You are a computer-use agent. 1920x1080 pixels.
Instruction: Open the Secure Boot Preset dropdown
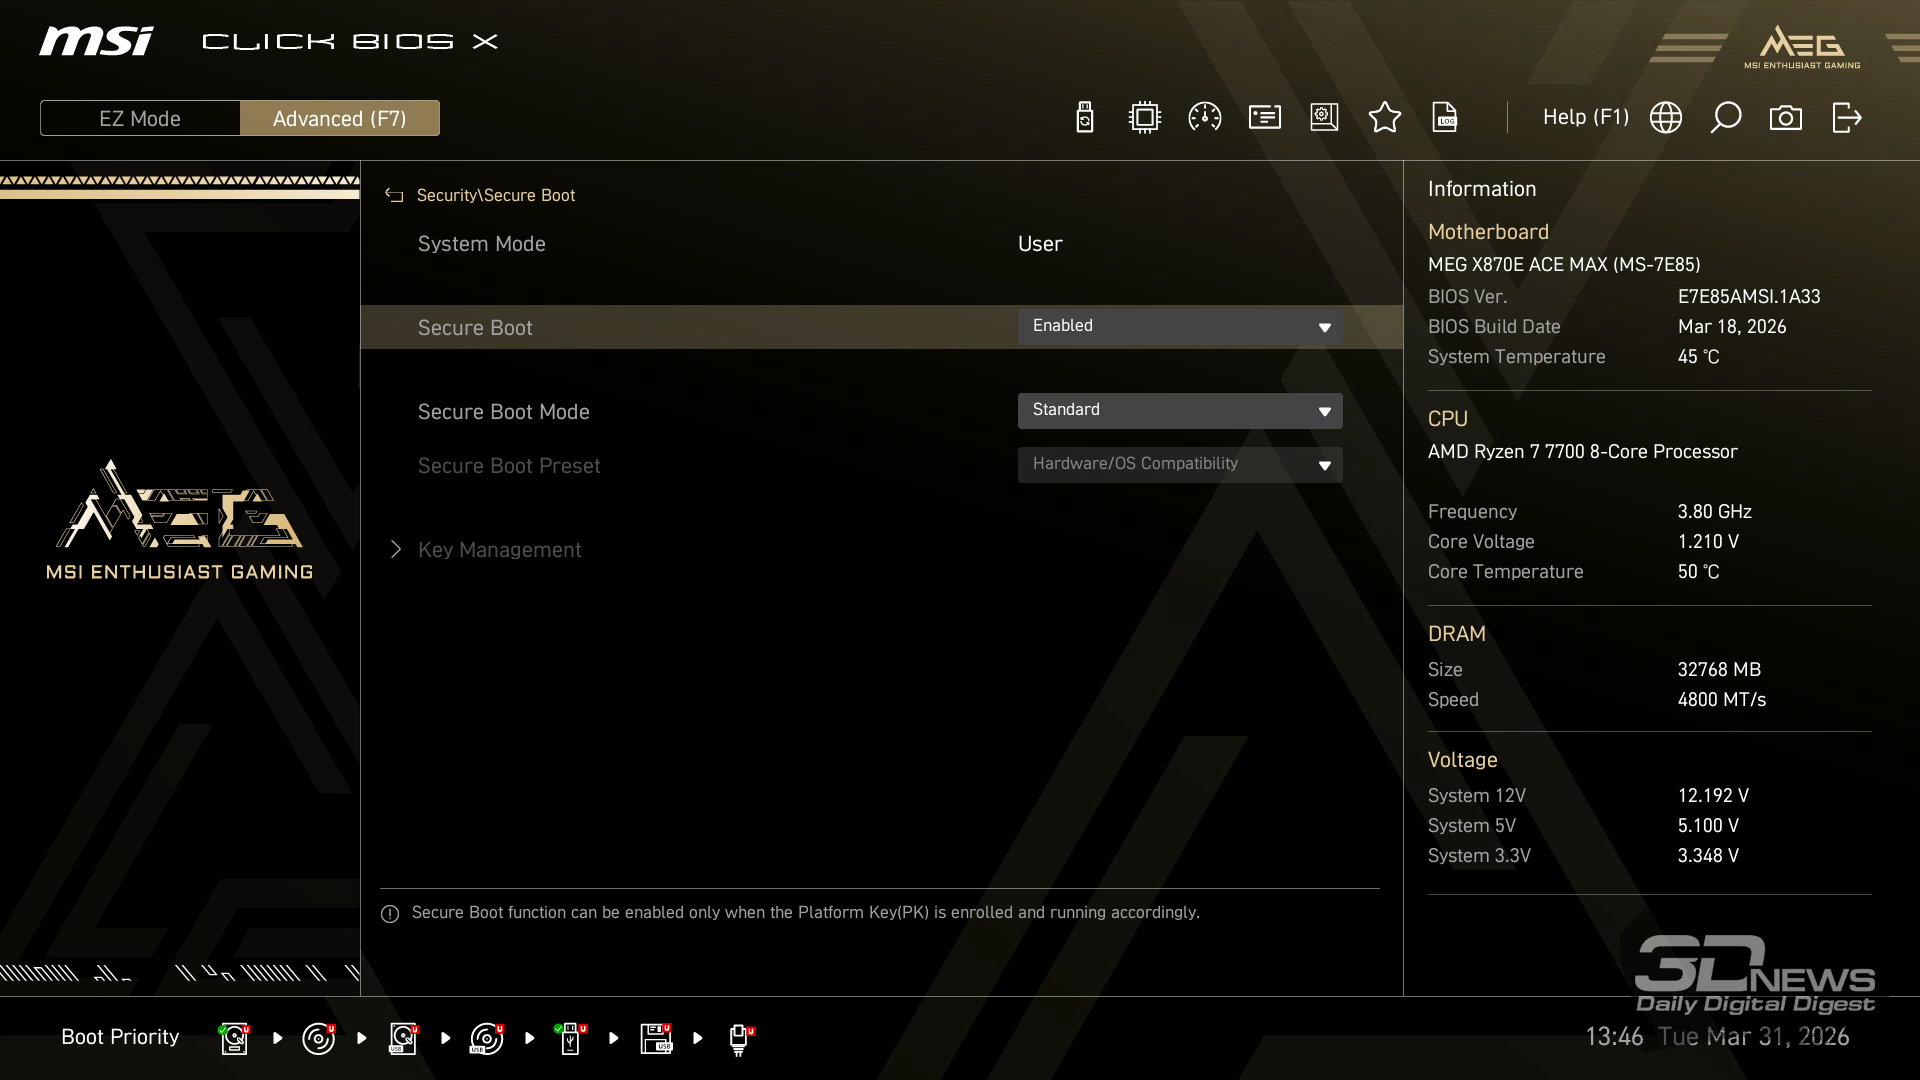[1179, 465]
